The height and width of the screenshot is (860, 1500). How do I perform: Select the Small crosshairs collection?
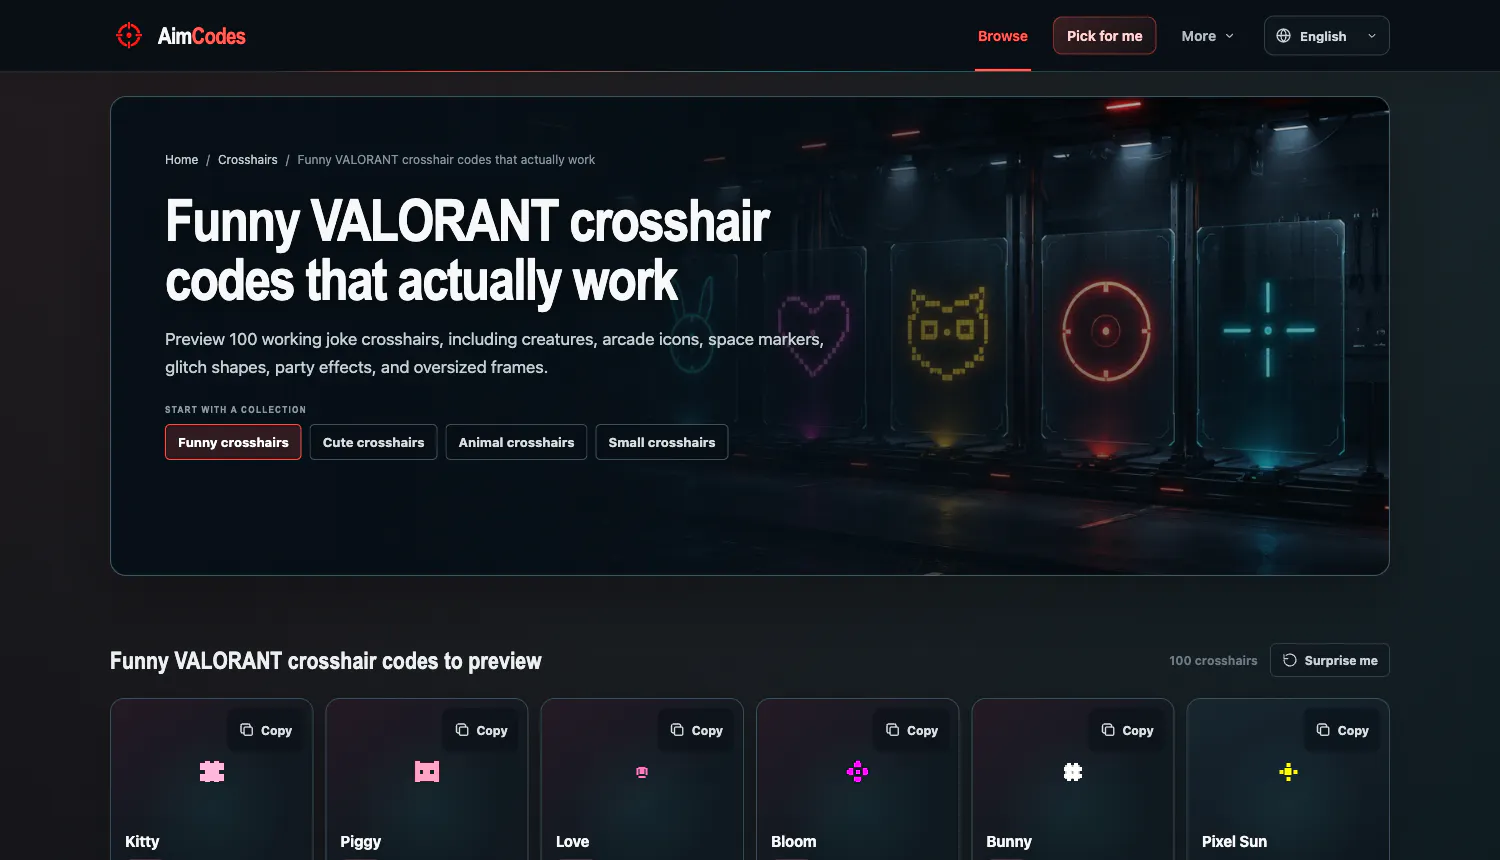pyautogui.click(x=662, y=442)
